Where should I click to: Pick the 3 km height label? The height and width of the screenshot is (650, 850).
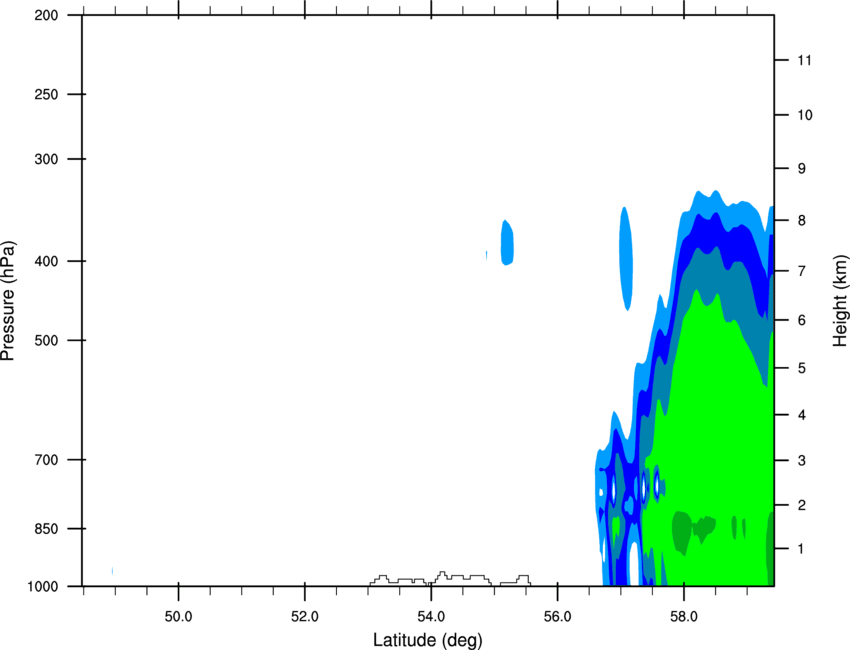pos(801,461)
